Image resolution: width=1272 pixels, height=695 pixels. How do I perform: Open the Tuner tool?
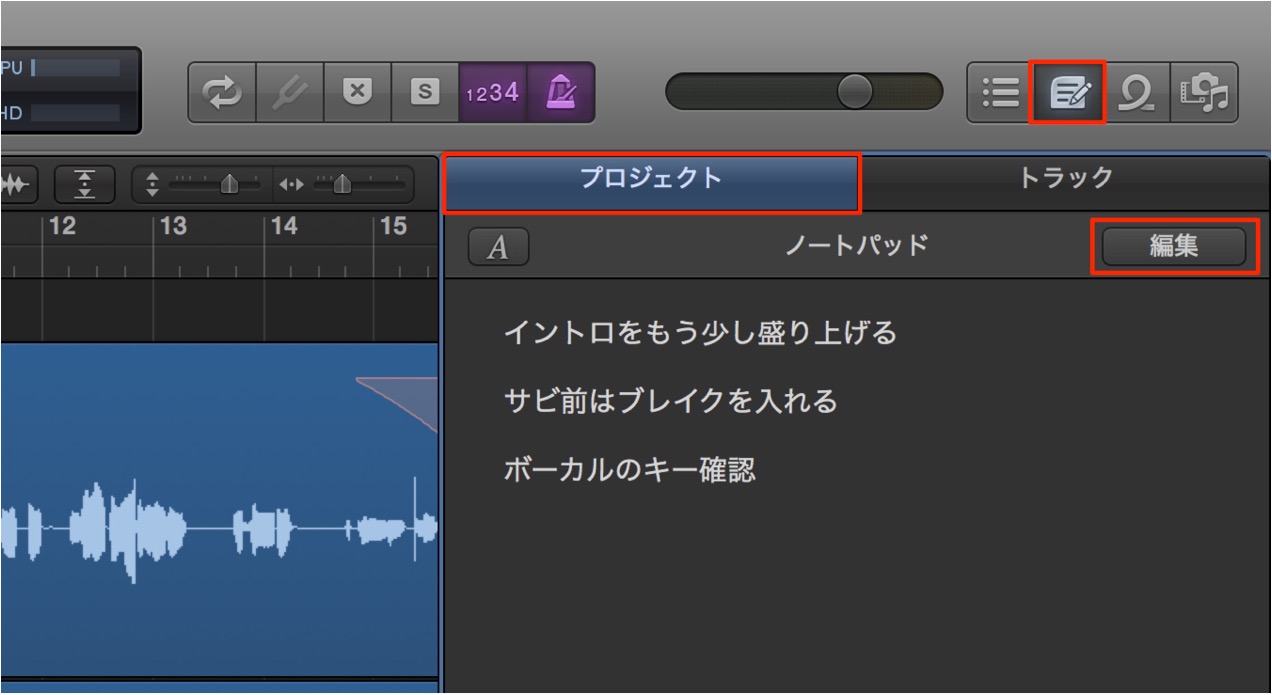pyautogui.click(x=289, y=92)
